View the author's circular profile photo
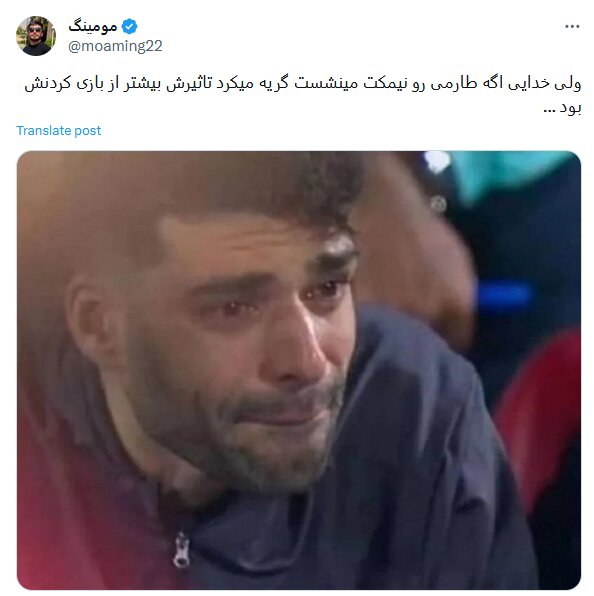The image size is (594, 596). click(x=36, y=36)
